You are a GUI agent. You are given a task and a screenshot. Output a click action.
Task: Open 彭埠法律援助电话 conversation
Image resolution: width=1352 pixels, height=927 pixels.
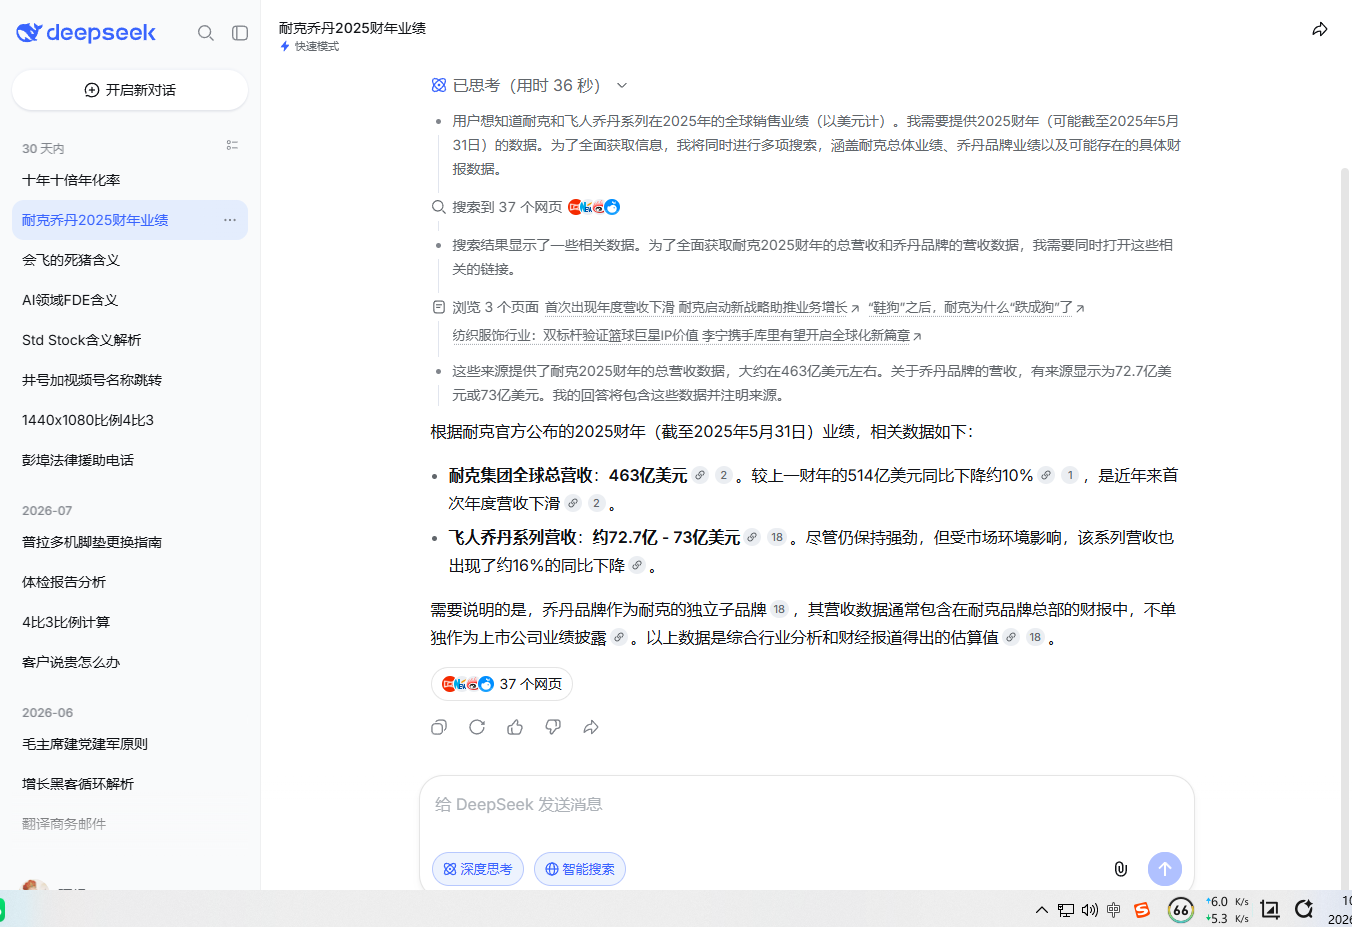[130, 460]
